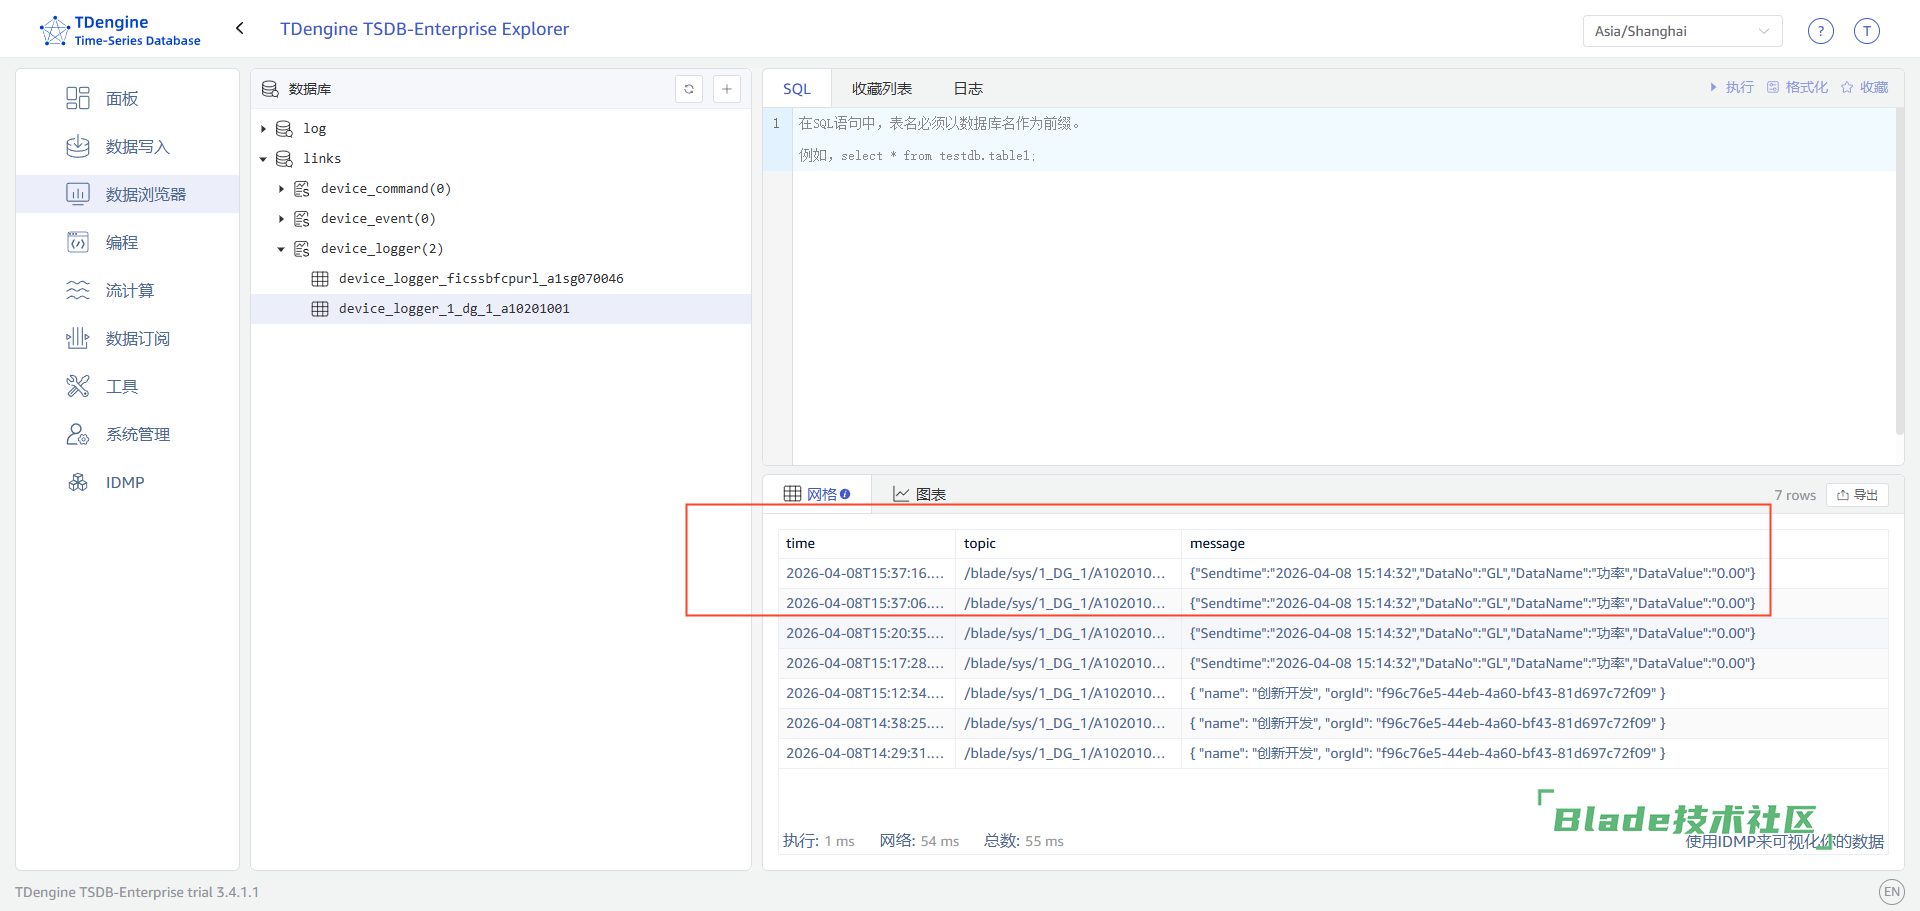The width and height of the screenshot is (1920, 911).
Task: Expand the device_command(0) supertable
Action: pyautogui.click(x=281, y=189)
